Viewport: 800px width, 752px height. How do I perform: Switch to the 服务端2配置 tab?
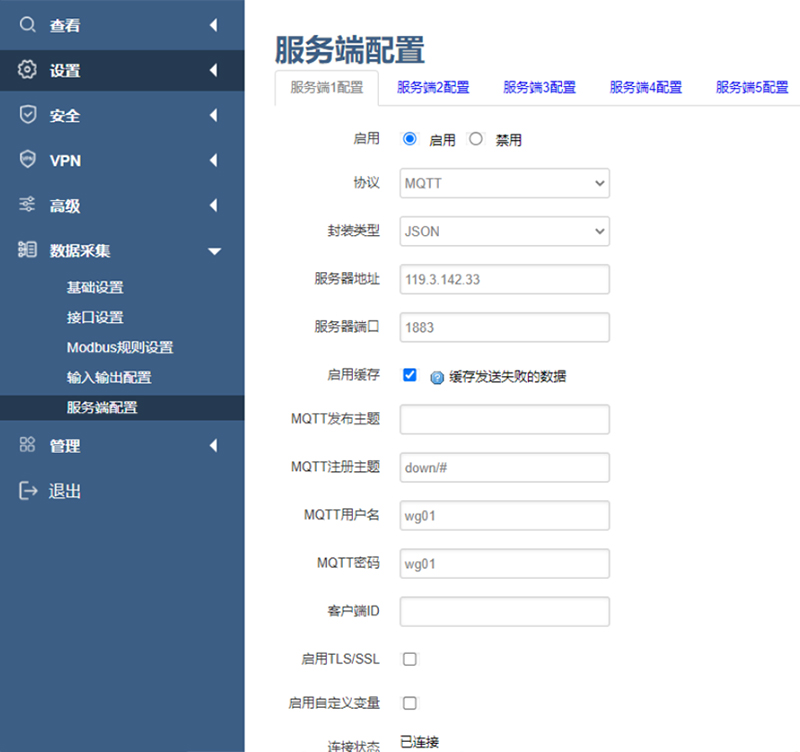(433, 87)
